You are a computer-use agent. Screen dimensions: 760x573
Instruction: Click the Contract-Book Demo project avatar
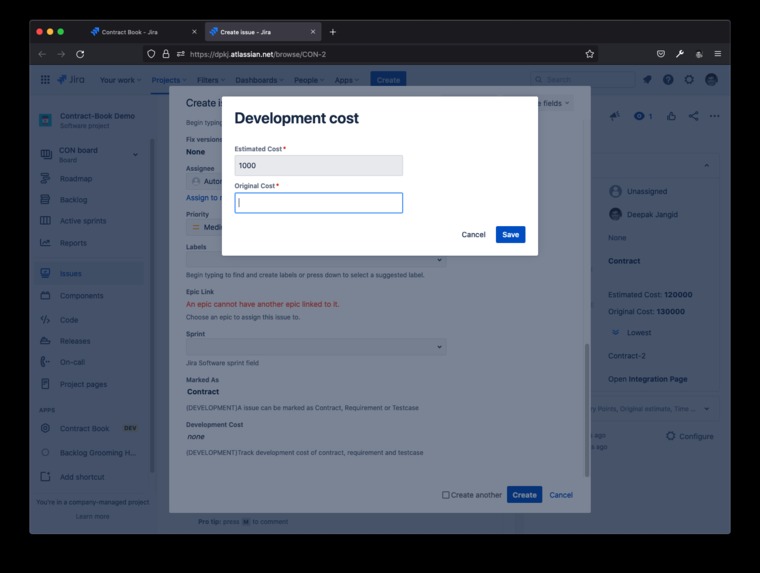(45, 120)
